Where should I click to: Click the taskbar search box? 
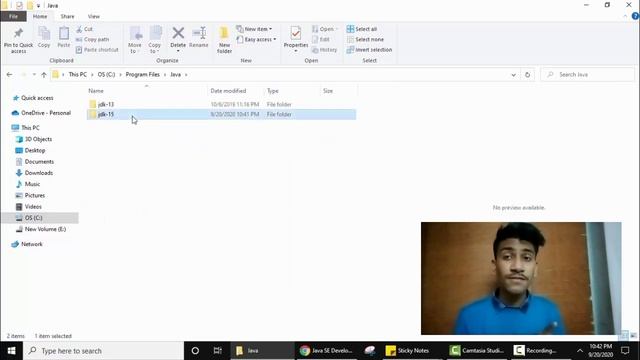[x=104, y=351]
